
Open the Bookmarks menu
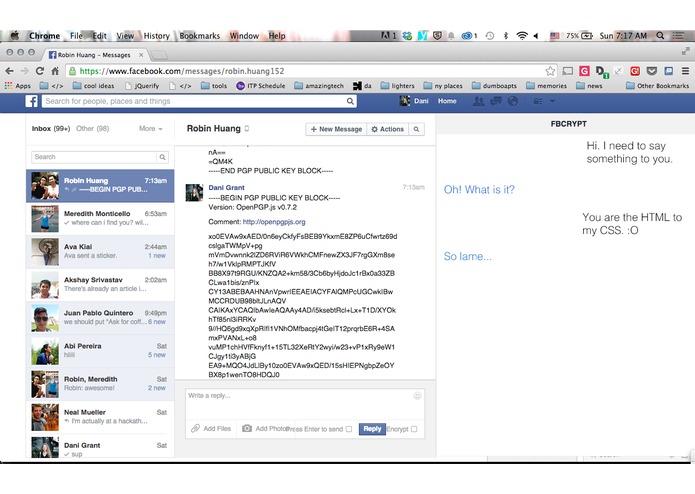(x=199, y=36)
